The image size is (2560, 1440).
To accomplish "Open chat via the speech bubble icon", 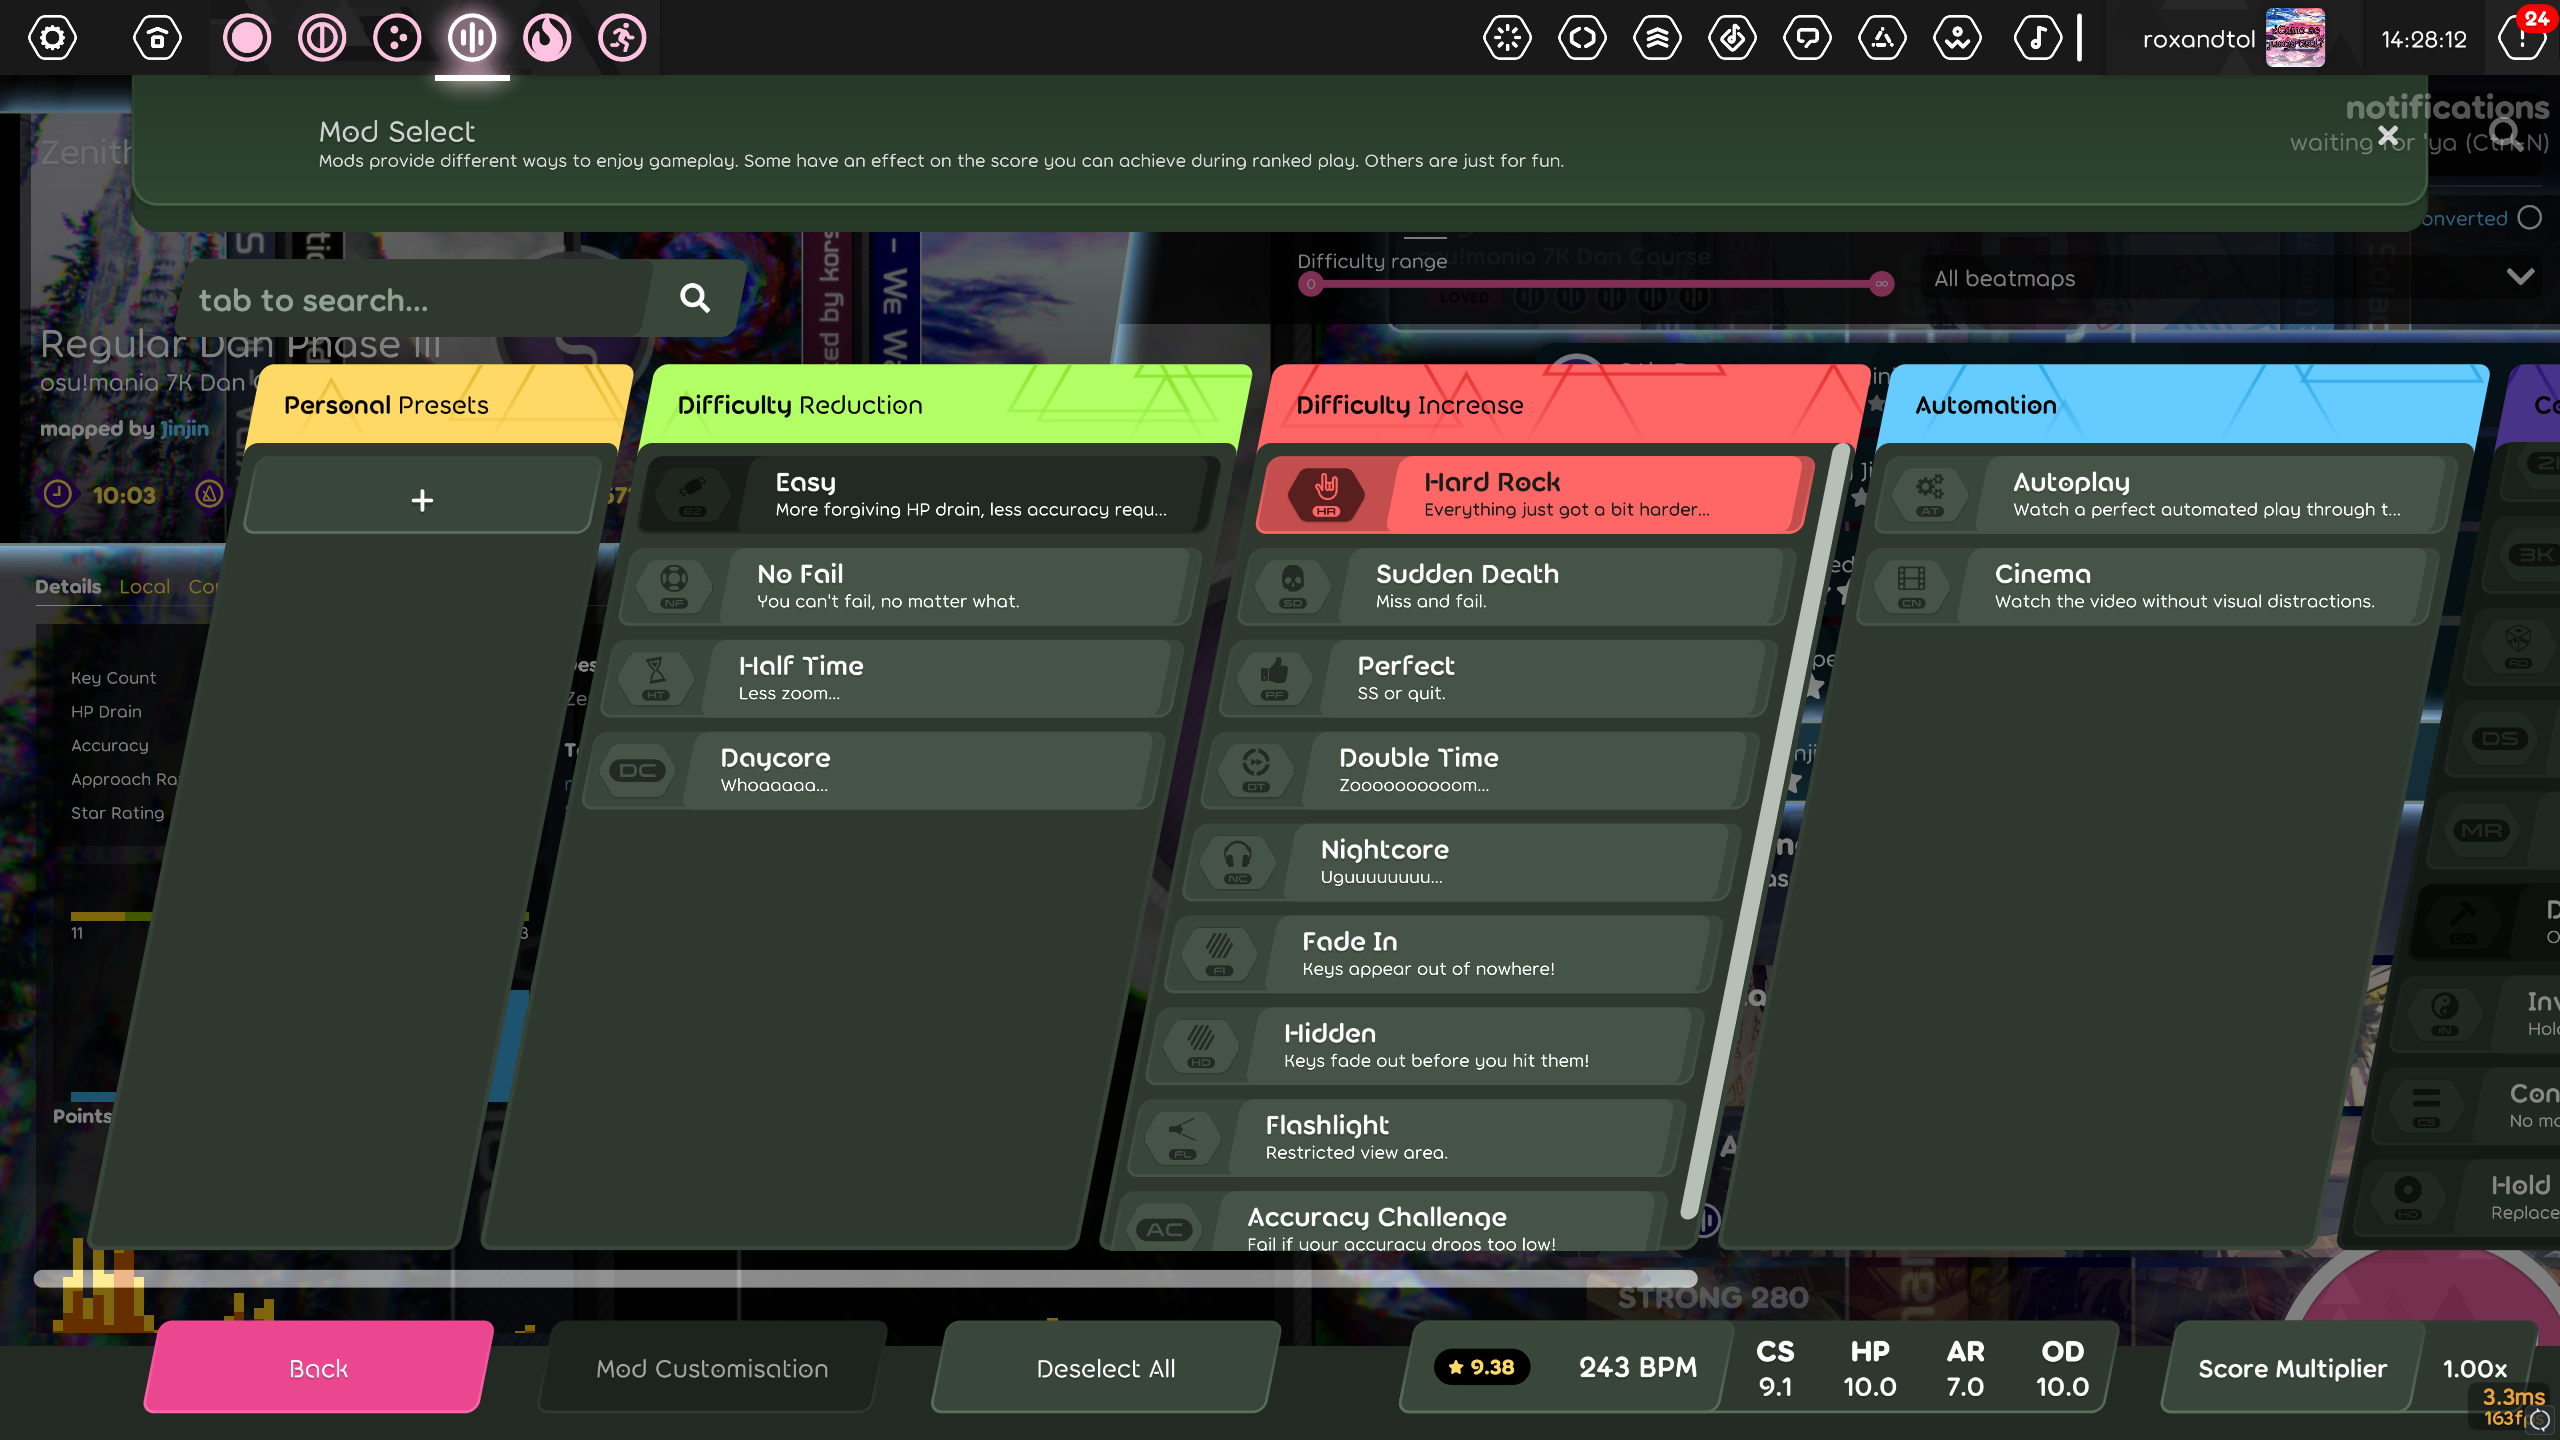I will pos(1808,38).
